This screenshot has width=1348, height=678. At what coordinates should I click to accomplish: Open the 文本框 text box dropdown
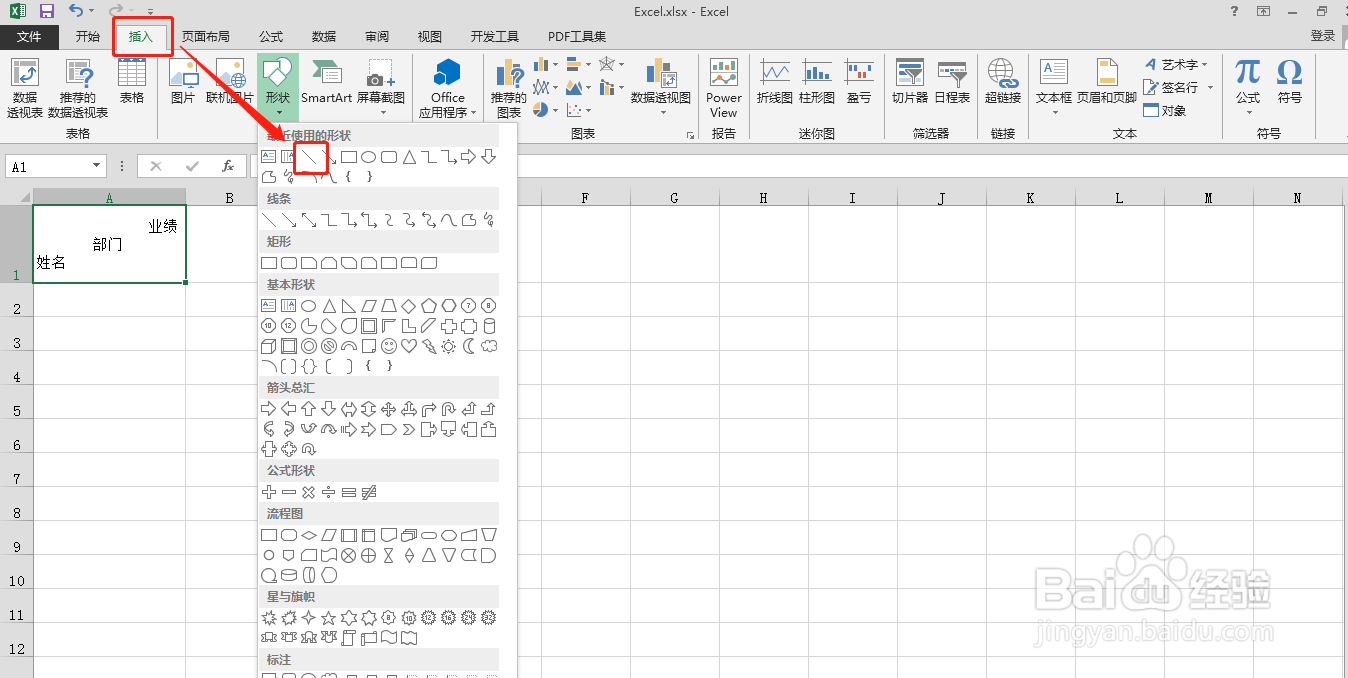click(x=1054, y=86)
